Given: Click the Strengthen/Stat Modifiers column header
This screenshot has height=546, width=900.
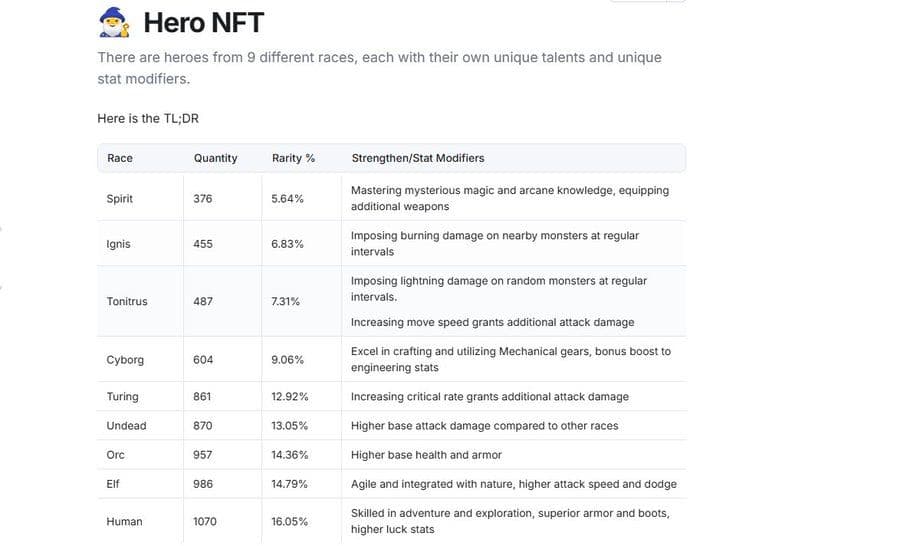Looking at the screenshot, I should pyautogui.click(x=418, y=158).
